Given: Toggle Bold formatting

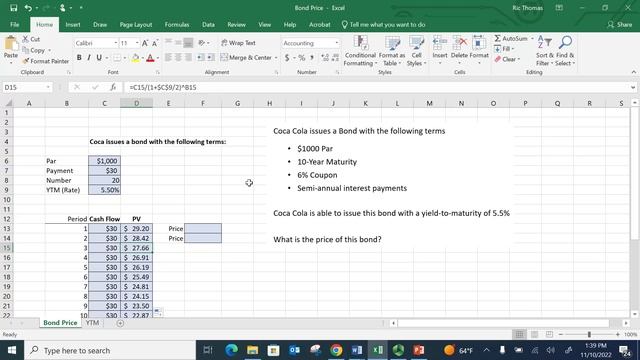Looking at the screenshot, I should (x=79, y=58).
